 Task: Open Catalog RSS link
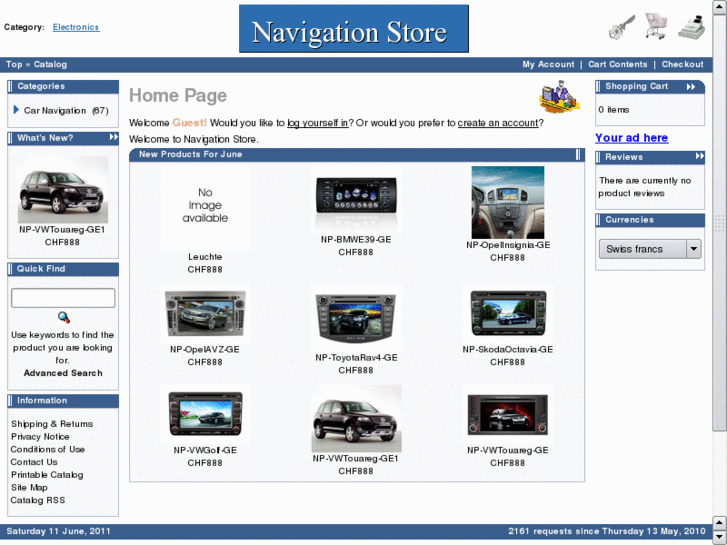tap(38, 500)
